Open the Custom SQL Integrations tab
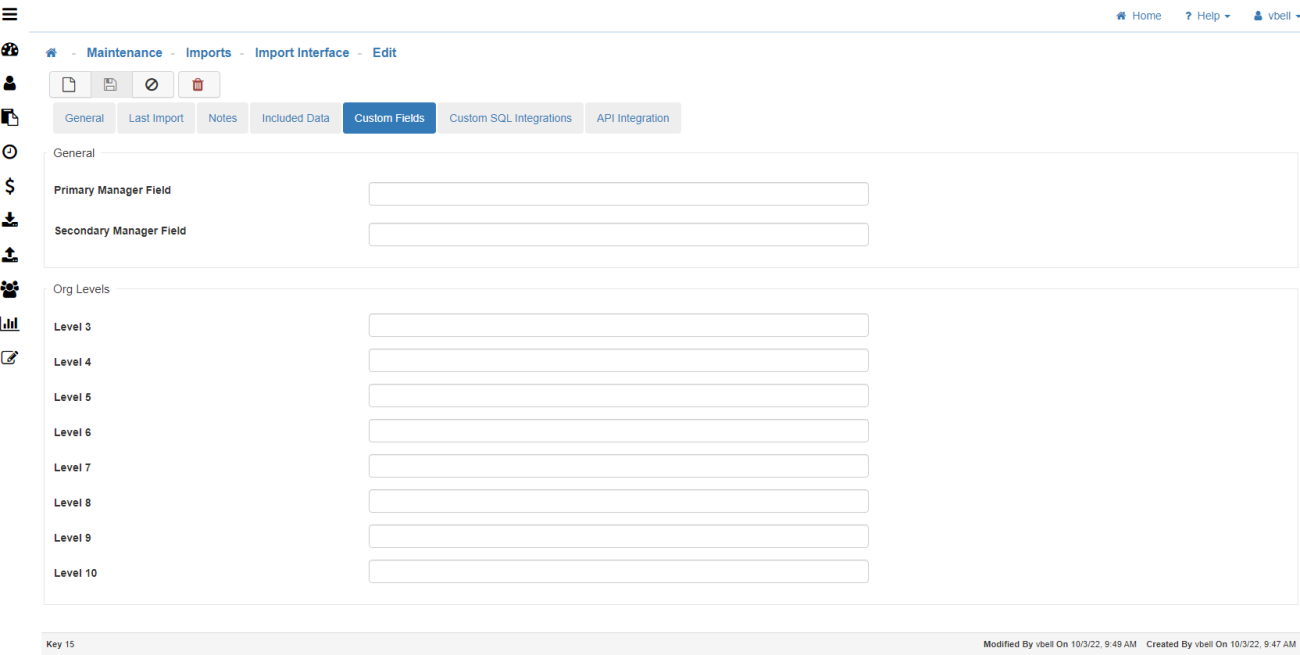 click(510, 118)
